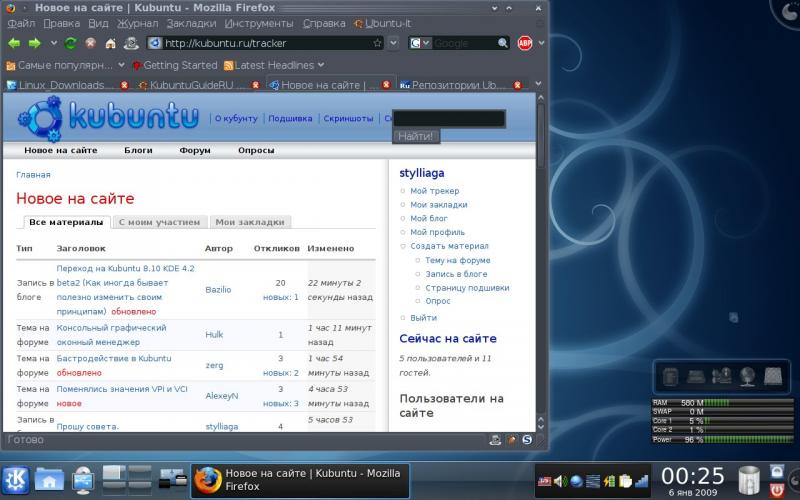This screenshot has width=800, height=500.
Task: Open the Правка menu
Action: pyautogui.click(x=61, y=23)
